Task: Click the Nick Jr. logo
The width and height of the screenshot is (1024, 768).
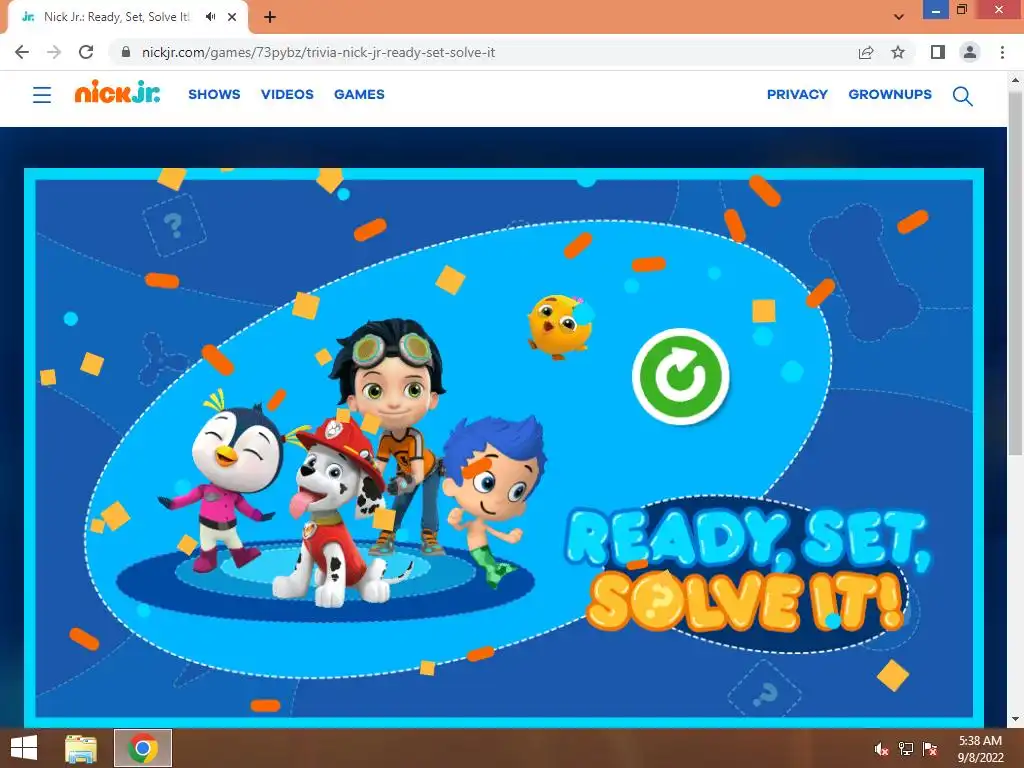Action: coord(118,92)
